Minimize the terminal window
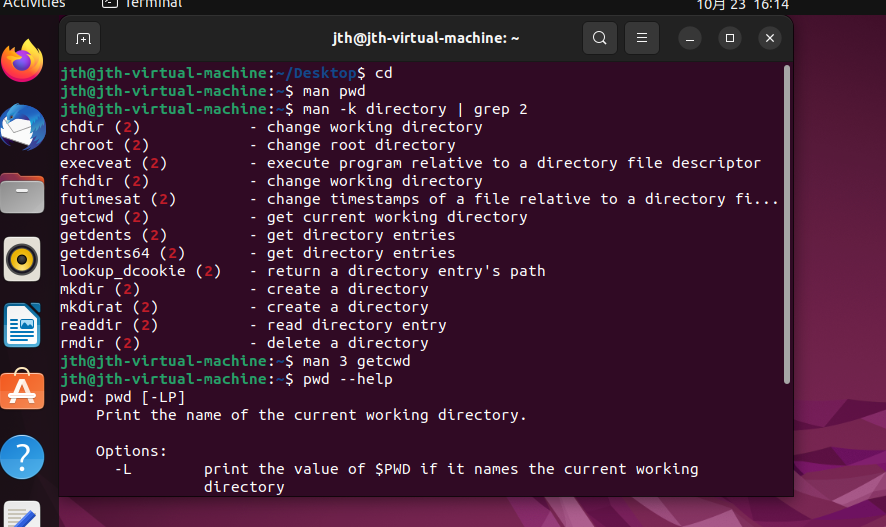Image resolution: width=886 pixels, height=527 pixels. 690,38
